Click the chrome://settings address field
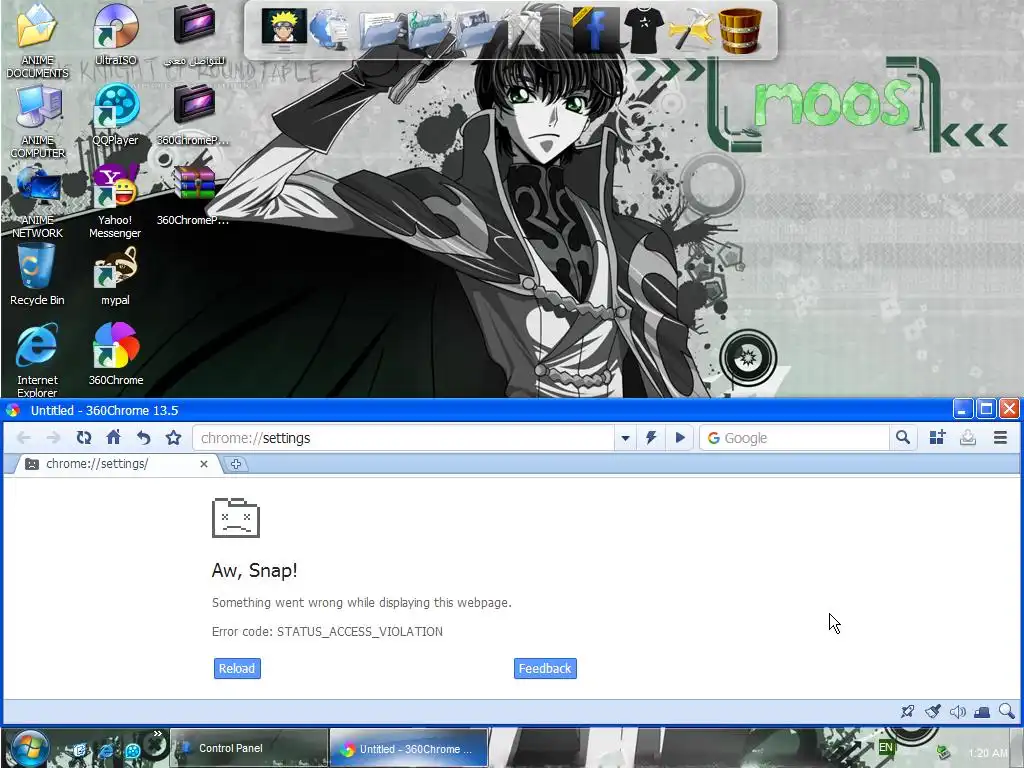Image resolution: width=1024 pixels, height=768 pixels. pos(403,438)
